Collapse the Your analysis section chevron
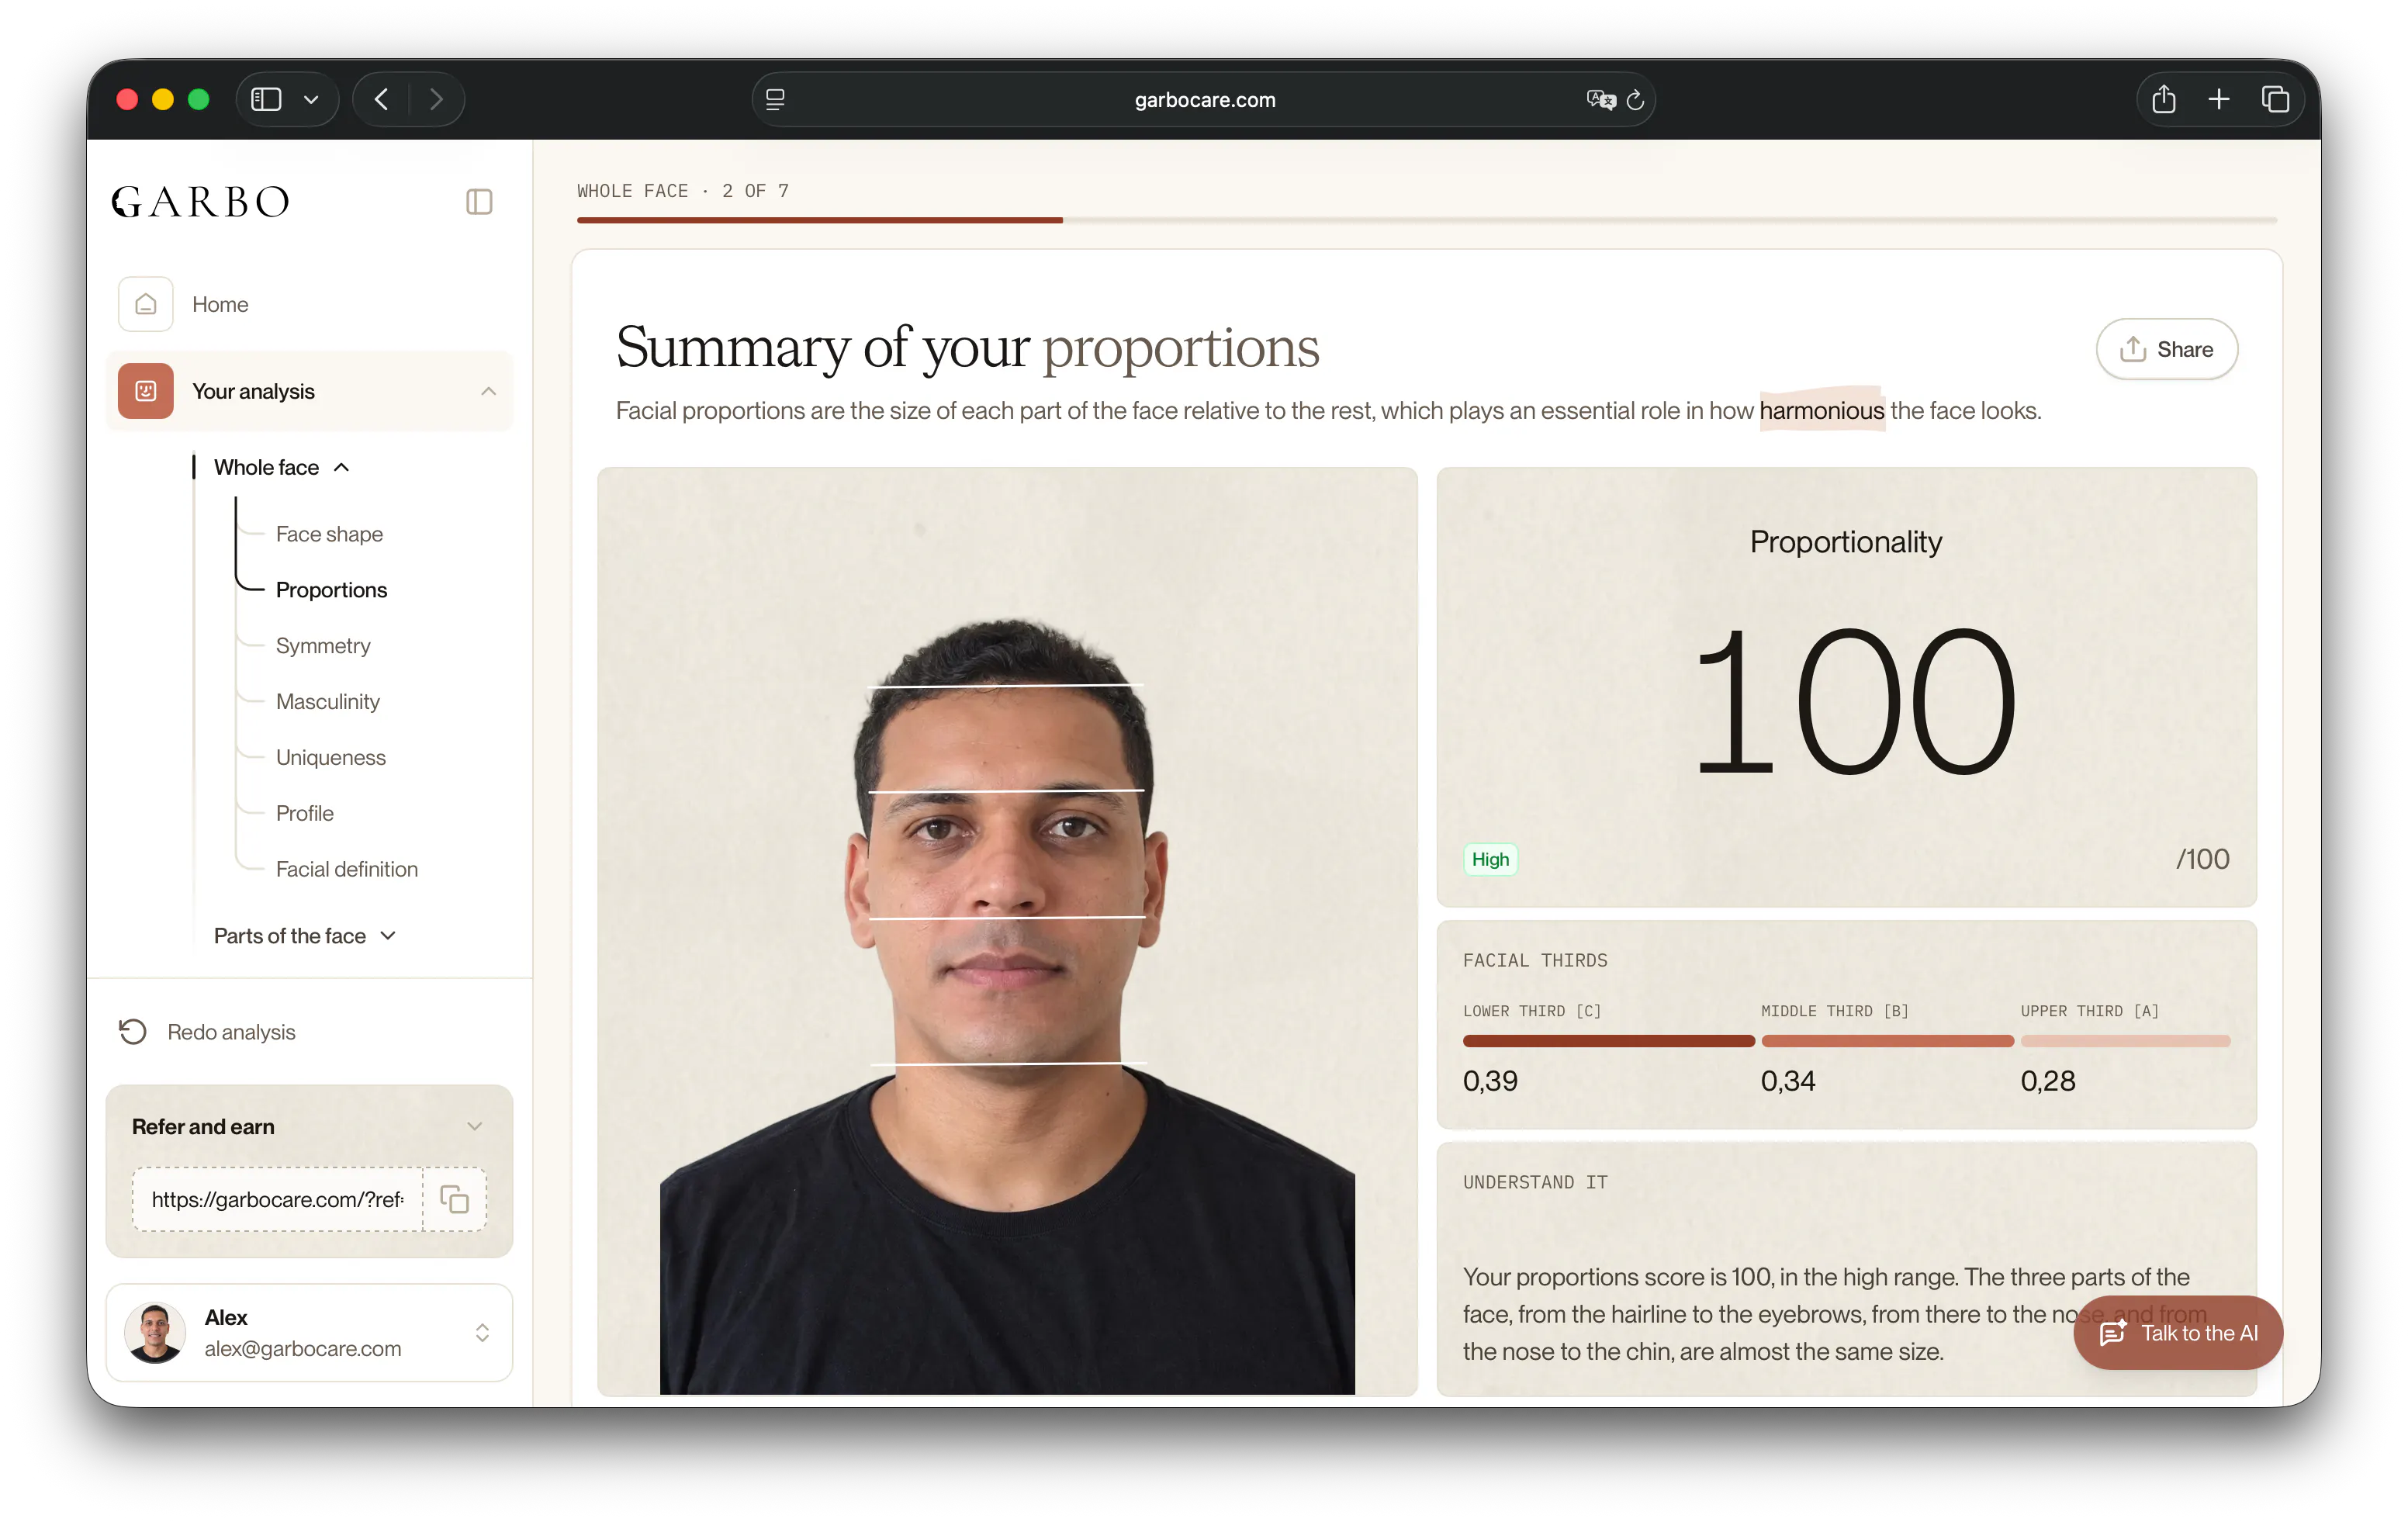 click(x=488, y=391)
